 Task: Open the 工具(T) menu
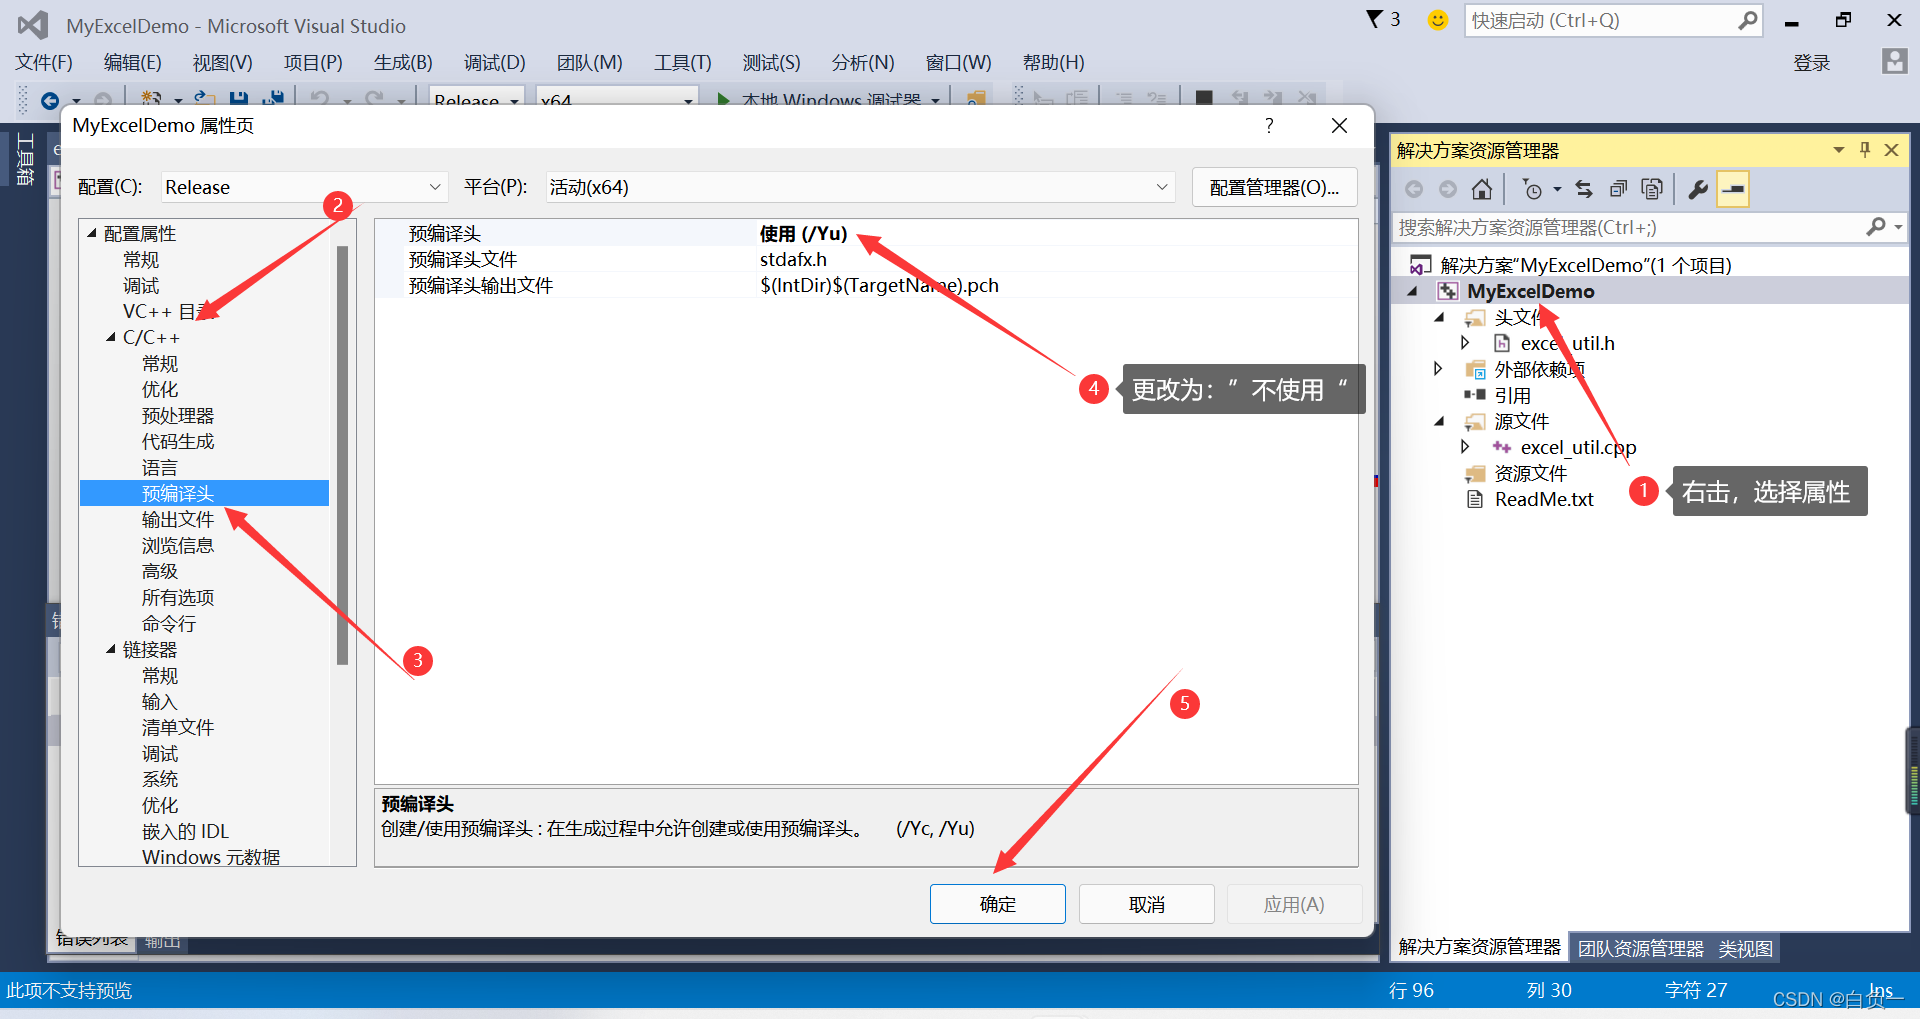(683, 62)
